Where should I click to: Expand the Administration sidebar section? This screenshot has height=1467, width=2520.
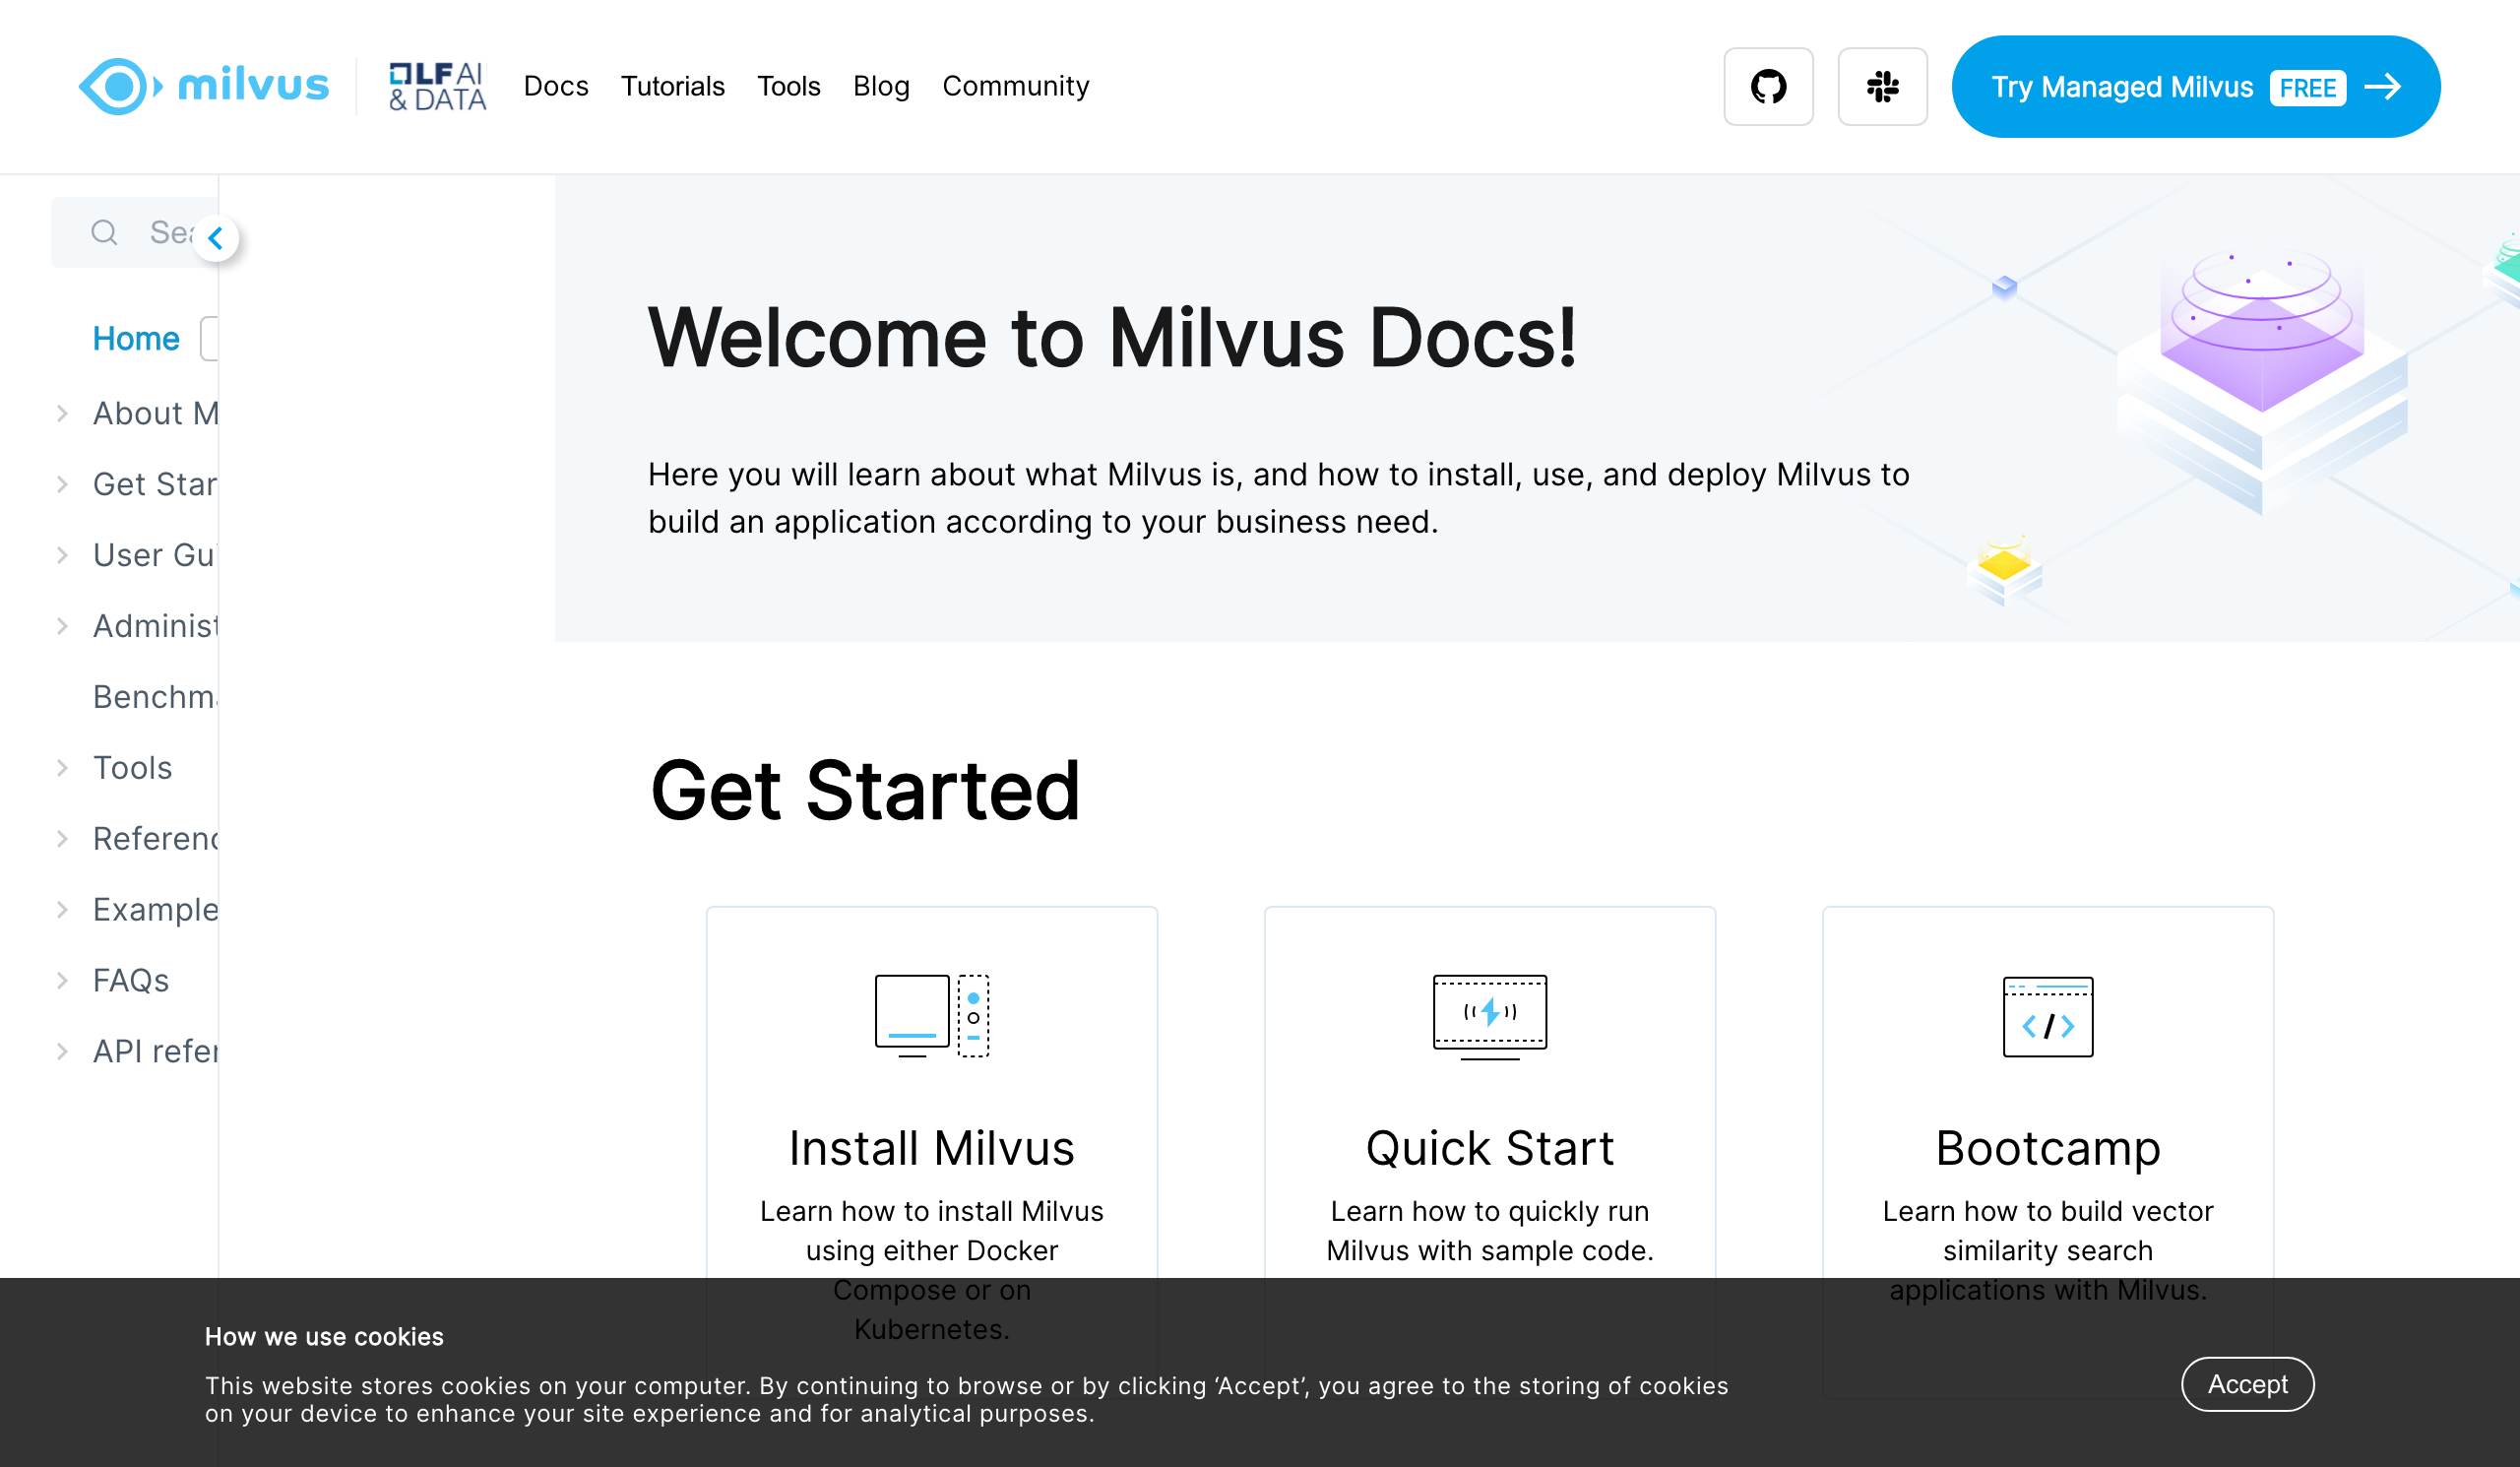pos(62,627)
